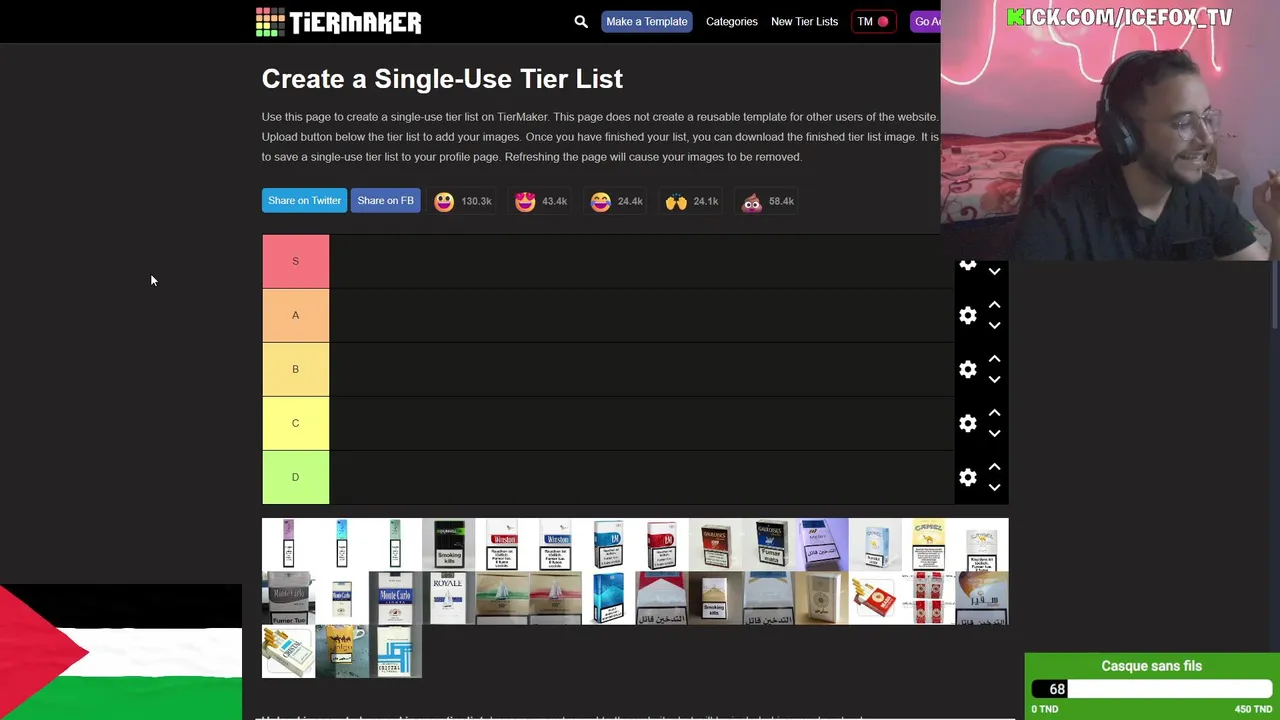Pick the green slim cigarette pack image
The height and width of the screenshot is (720, 1280).
[395, 544]
